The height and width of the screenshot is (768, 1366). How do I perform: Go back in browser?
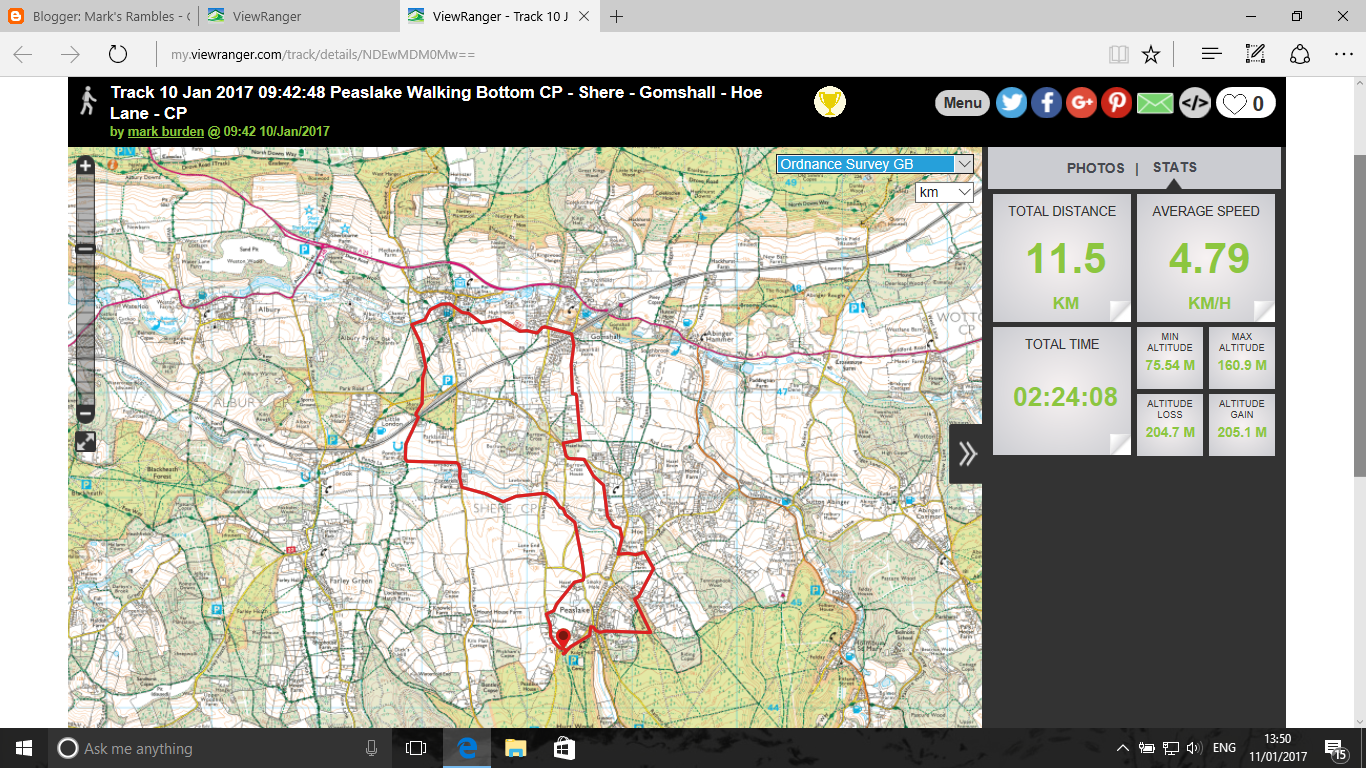click(23, 54)
